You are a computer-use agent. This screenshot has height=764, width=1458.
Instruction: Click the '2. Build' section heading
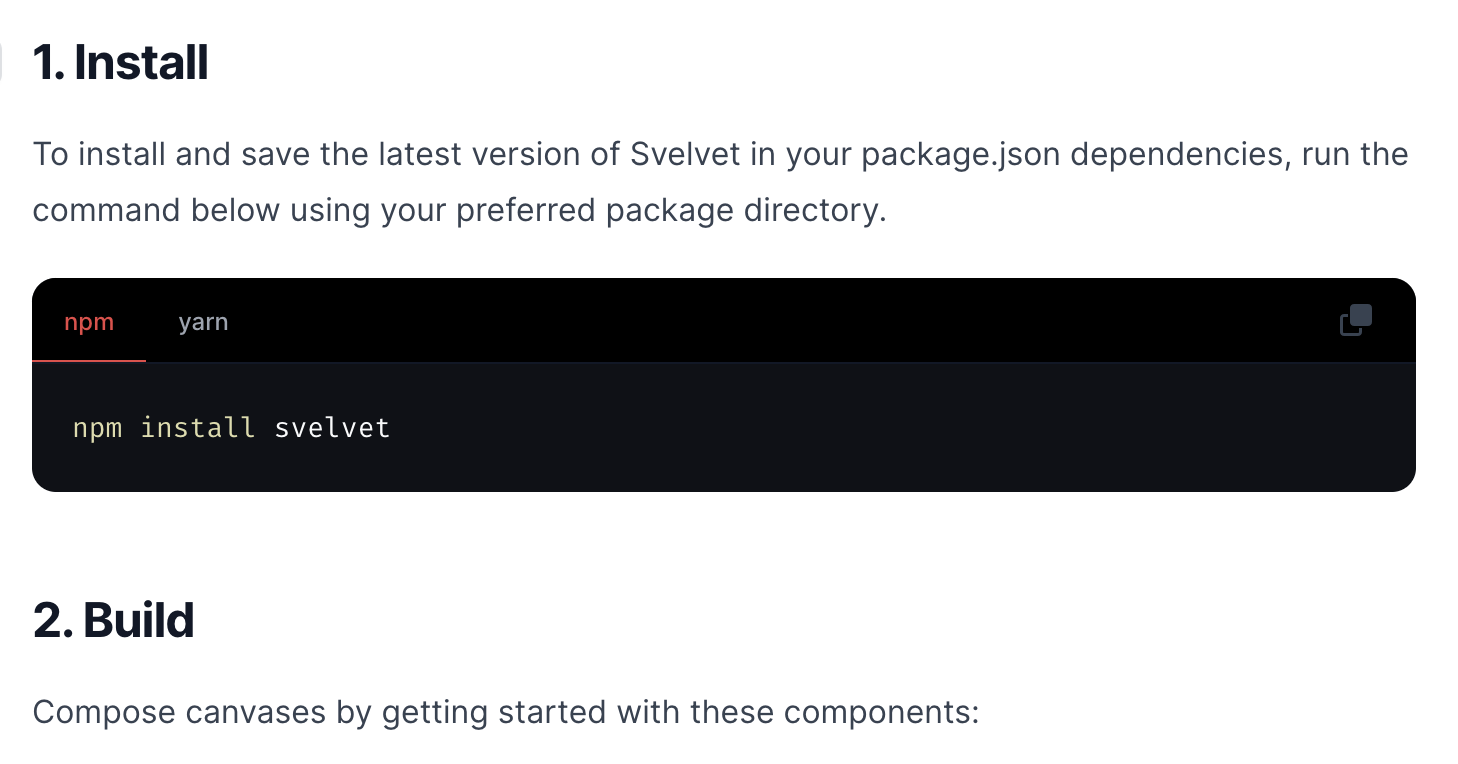pyautogui.click(x=113, y=620)
